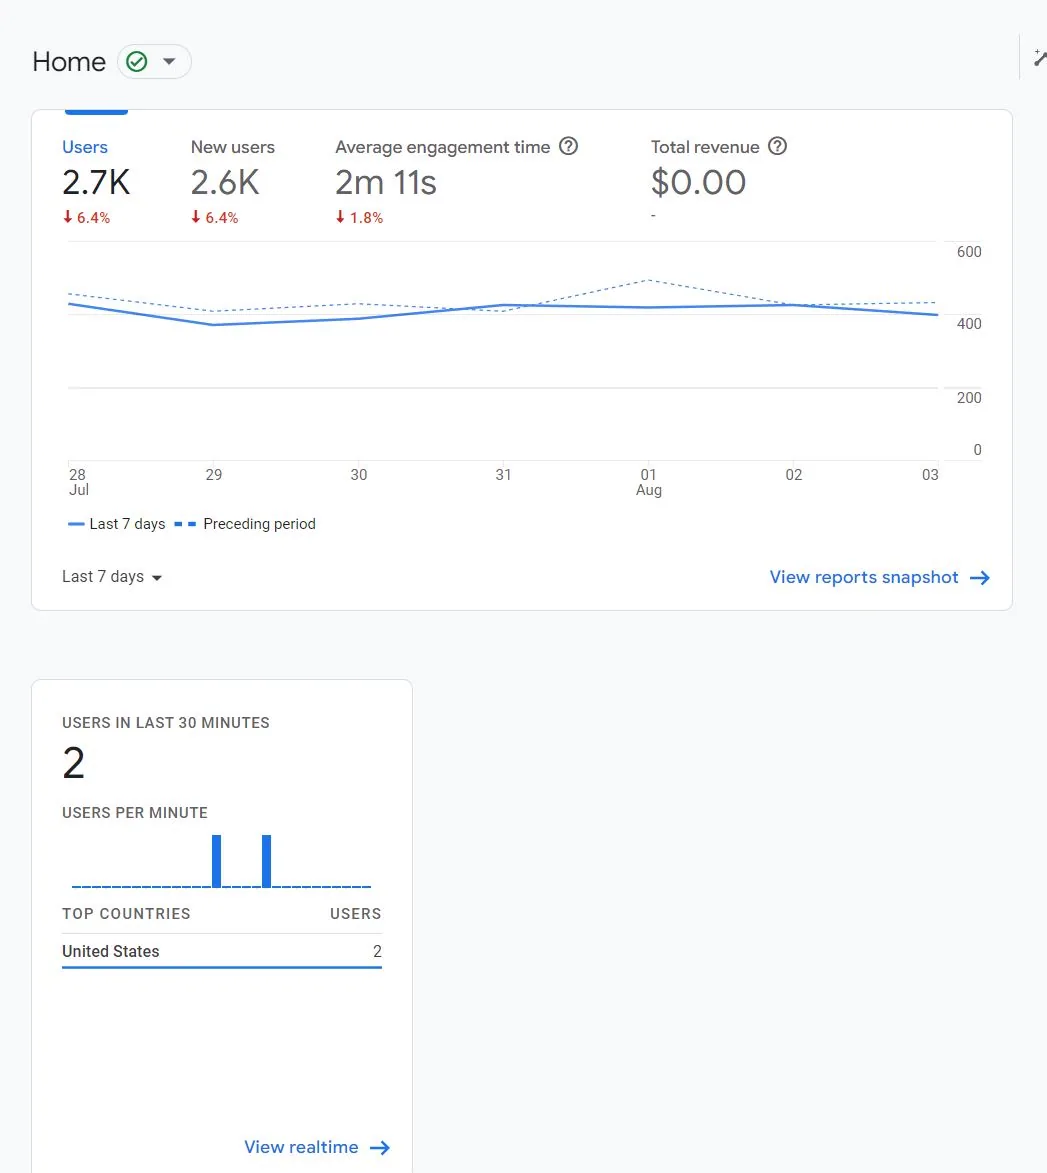Click the 2.7K users value
The width and height of the screenshot is (1047, 1173).
(x=96, y=183)
